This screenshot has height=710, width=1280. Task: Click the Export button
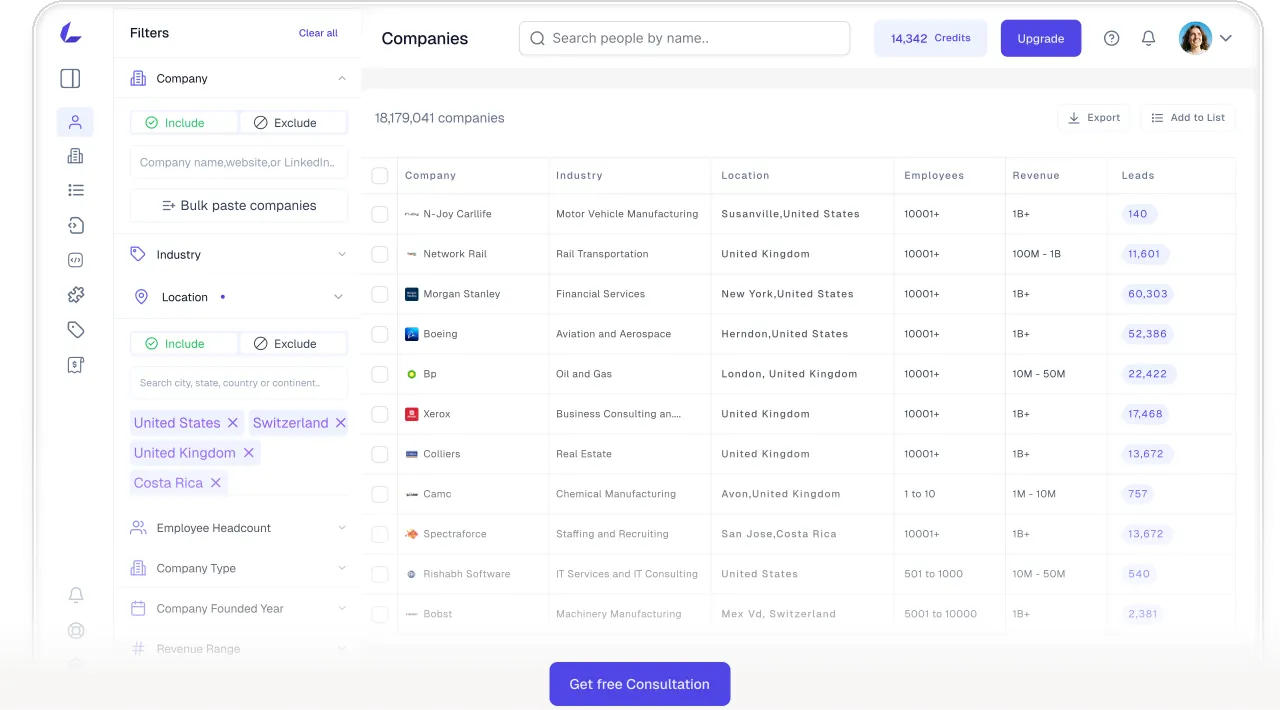[x=1094, y=118]
